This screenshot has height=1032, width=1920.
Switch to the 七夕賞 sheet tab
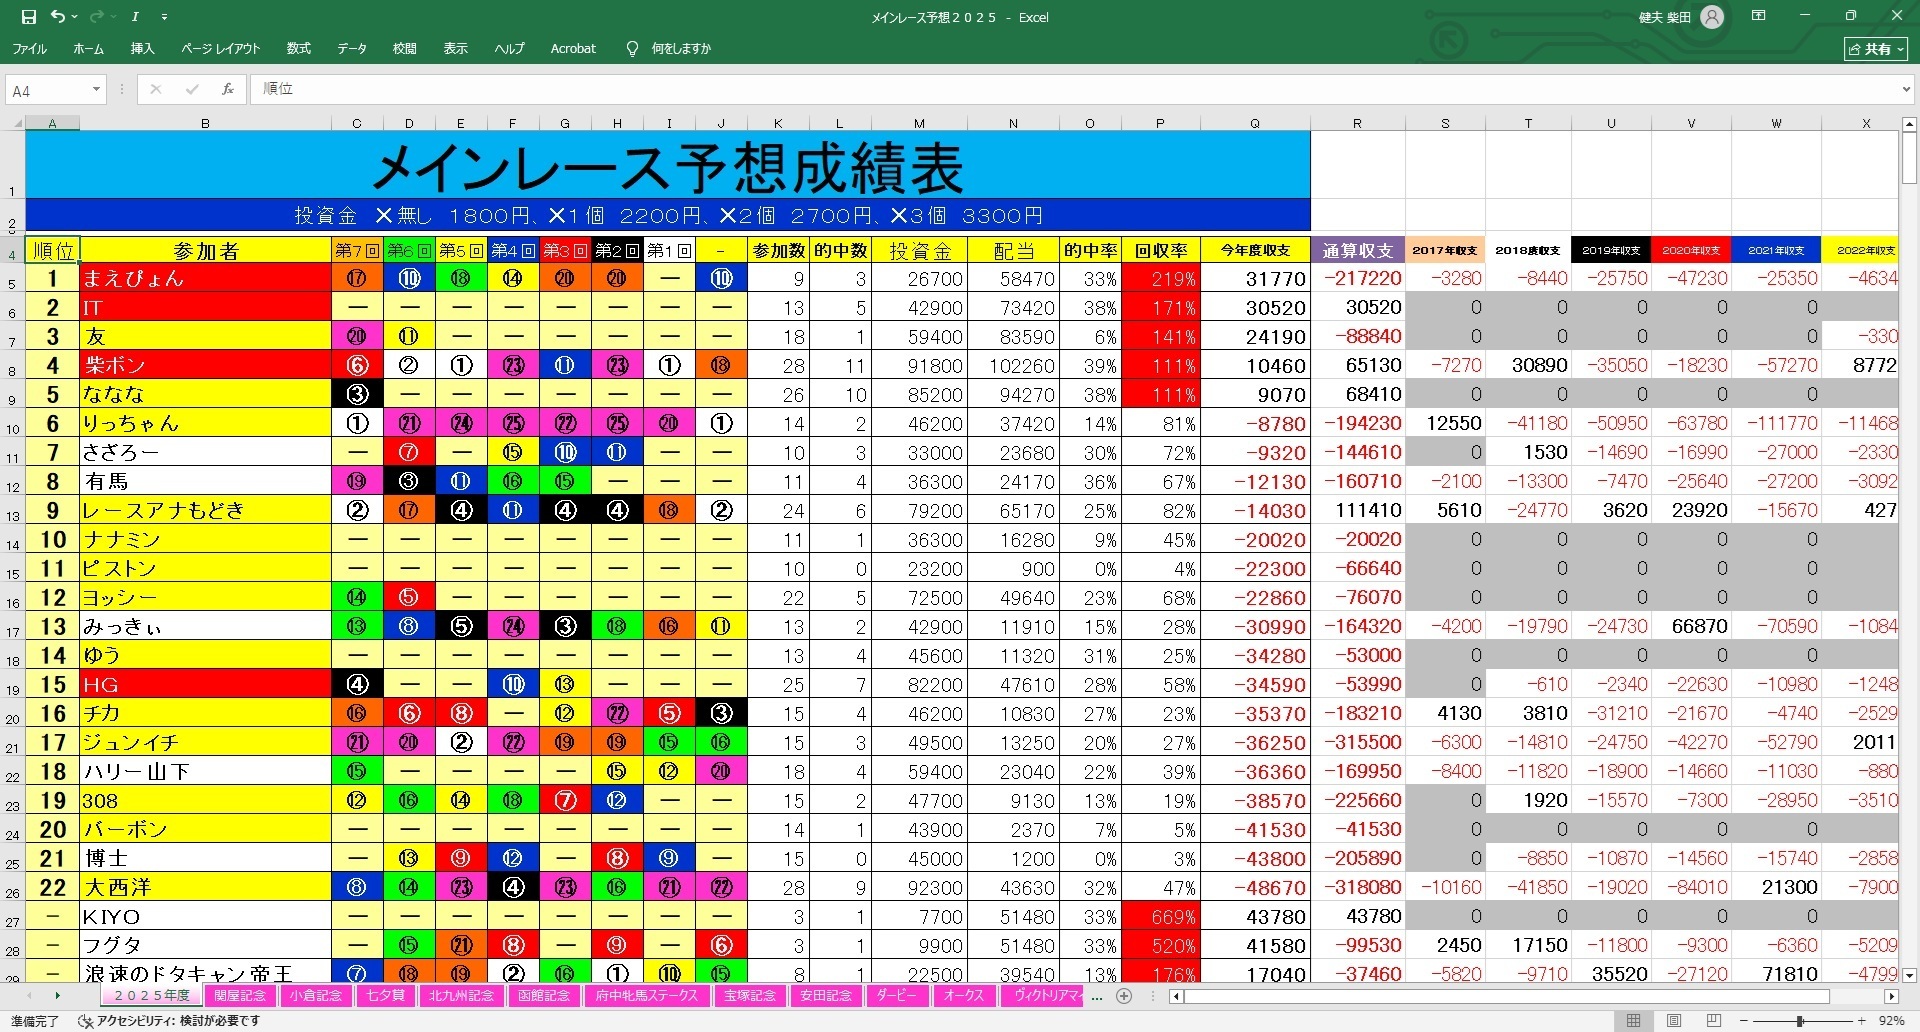pos(385,996)
